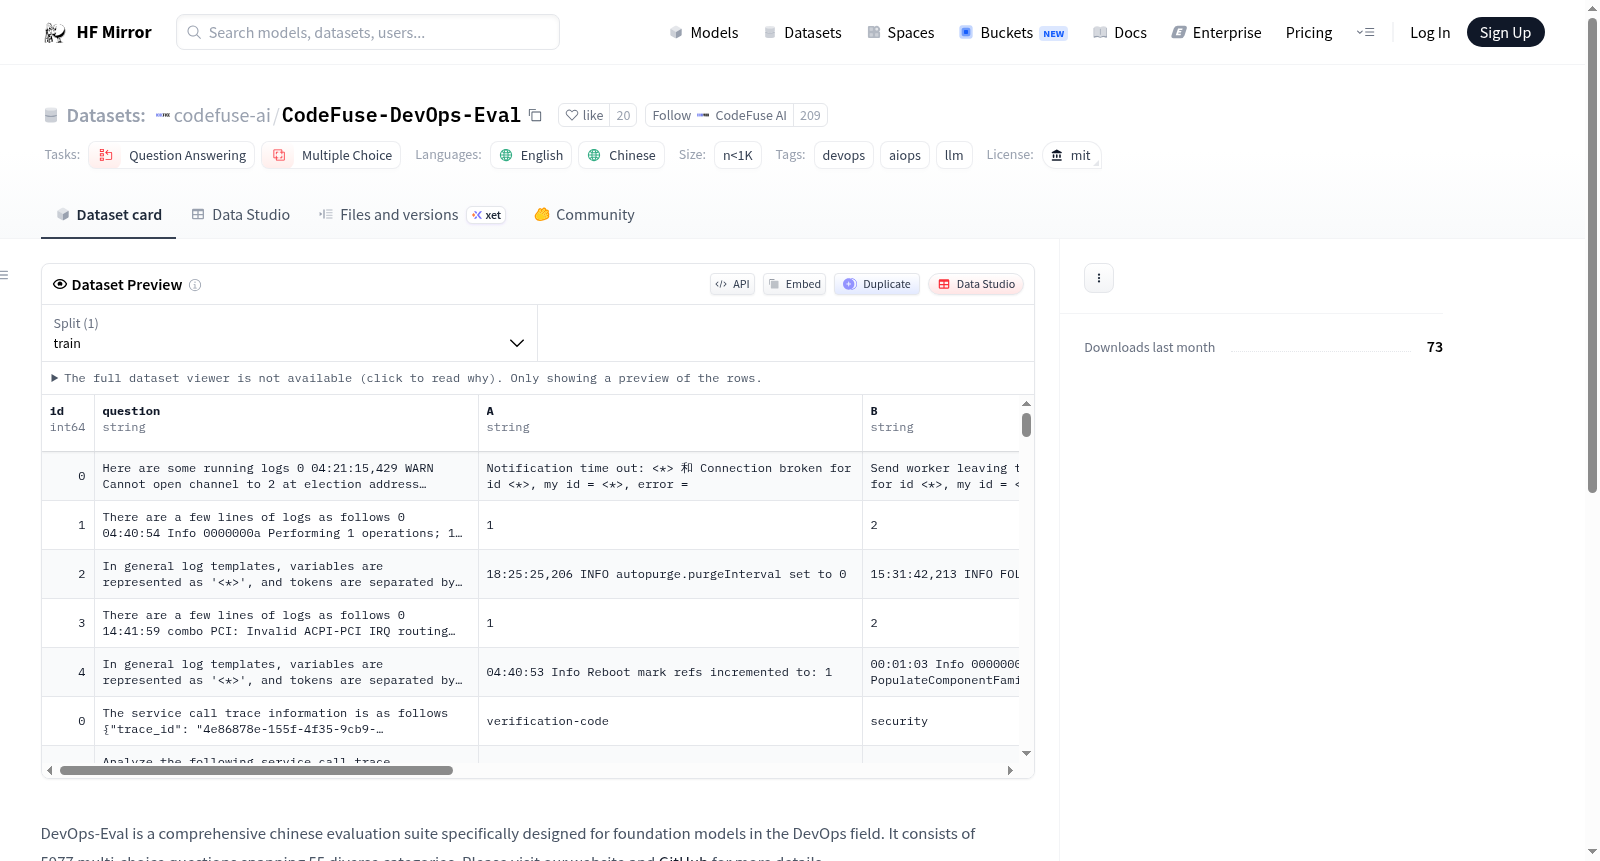The height and width of the screenshot is (861, 1600).
Task: Go to Models in the top navigation
Action: coord(704,33)
